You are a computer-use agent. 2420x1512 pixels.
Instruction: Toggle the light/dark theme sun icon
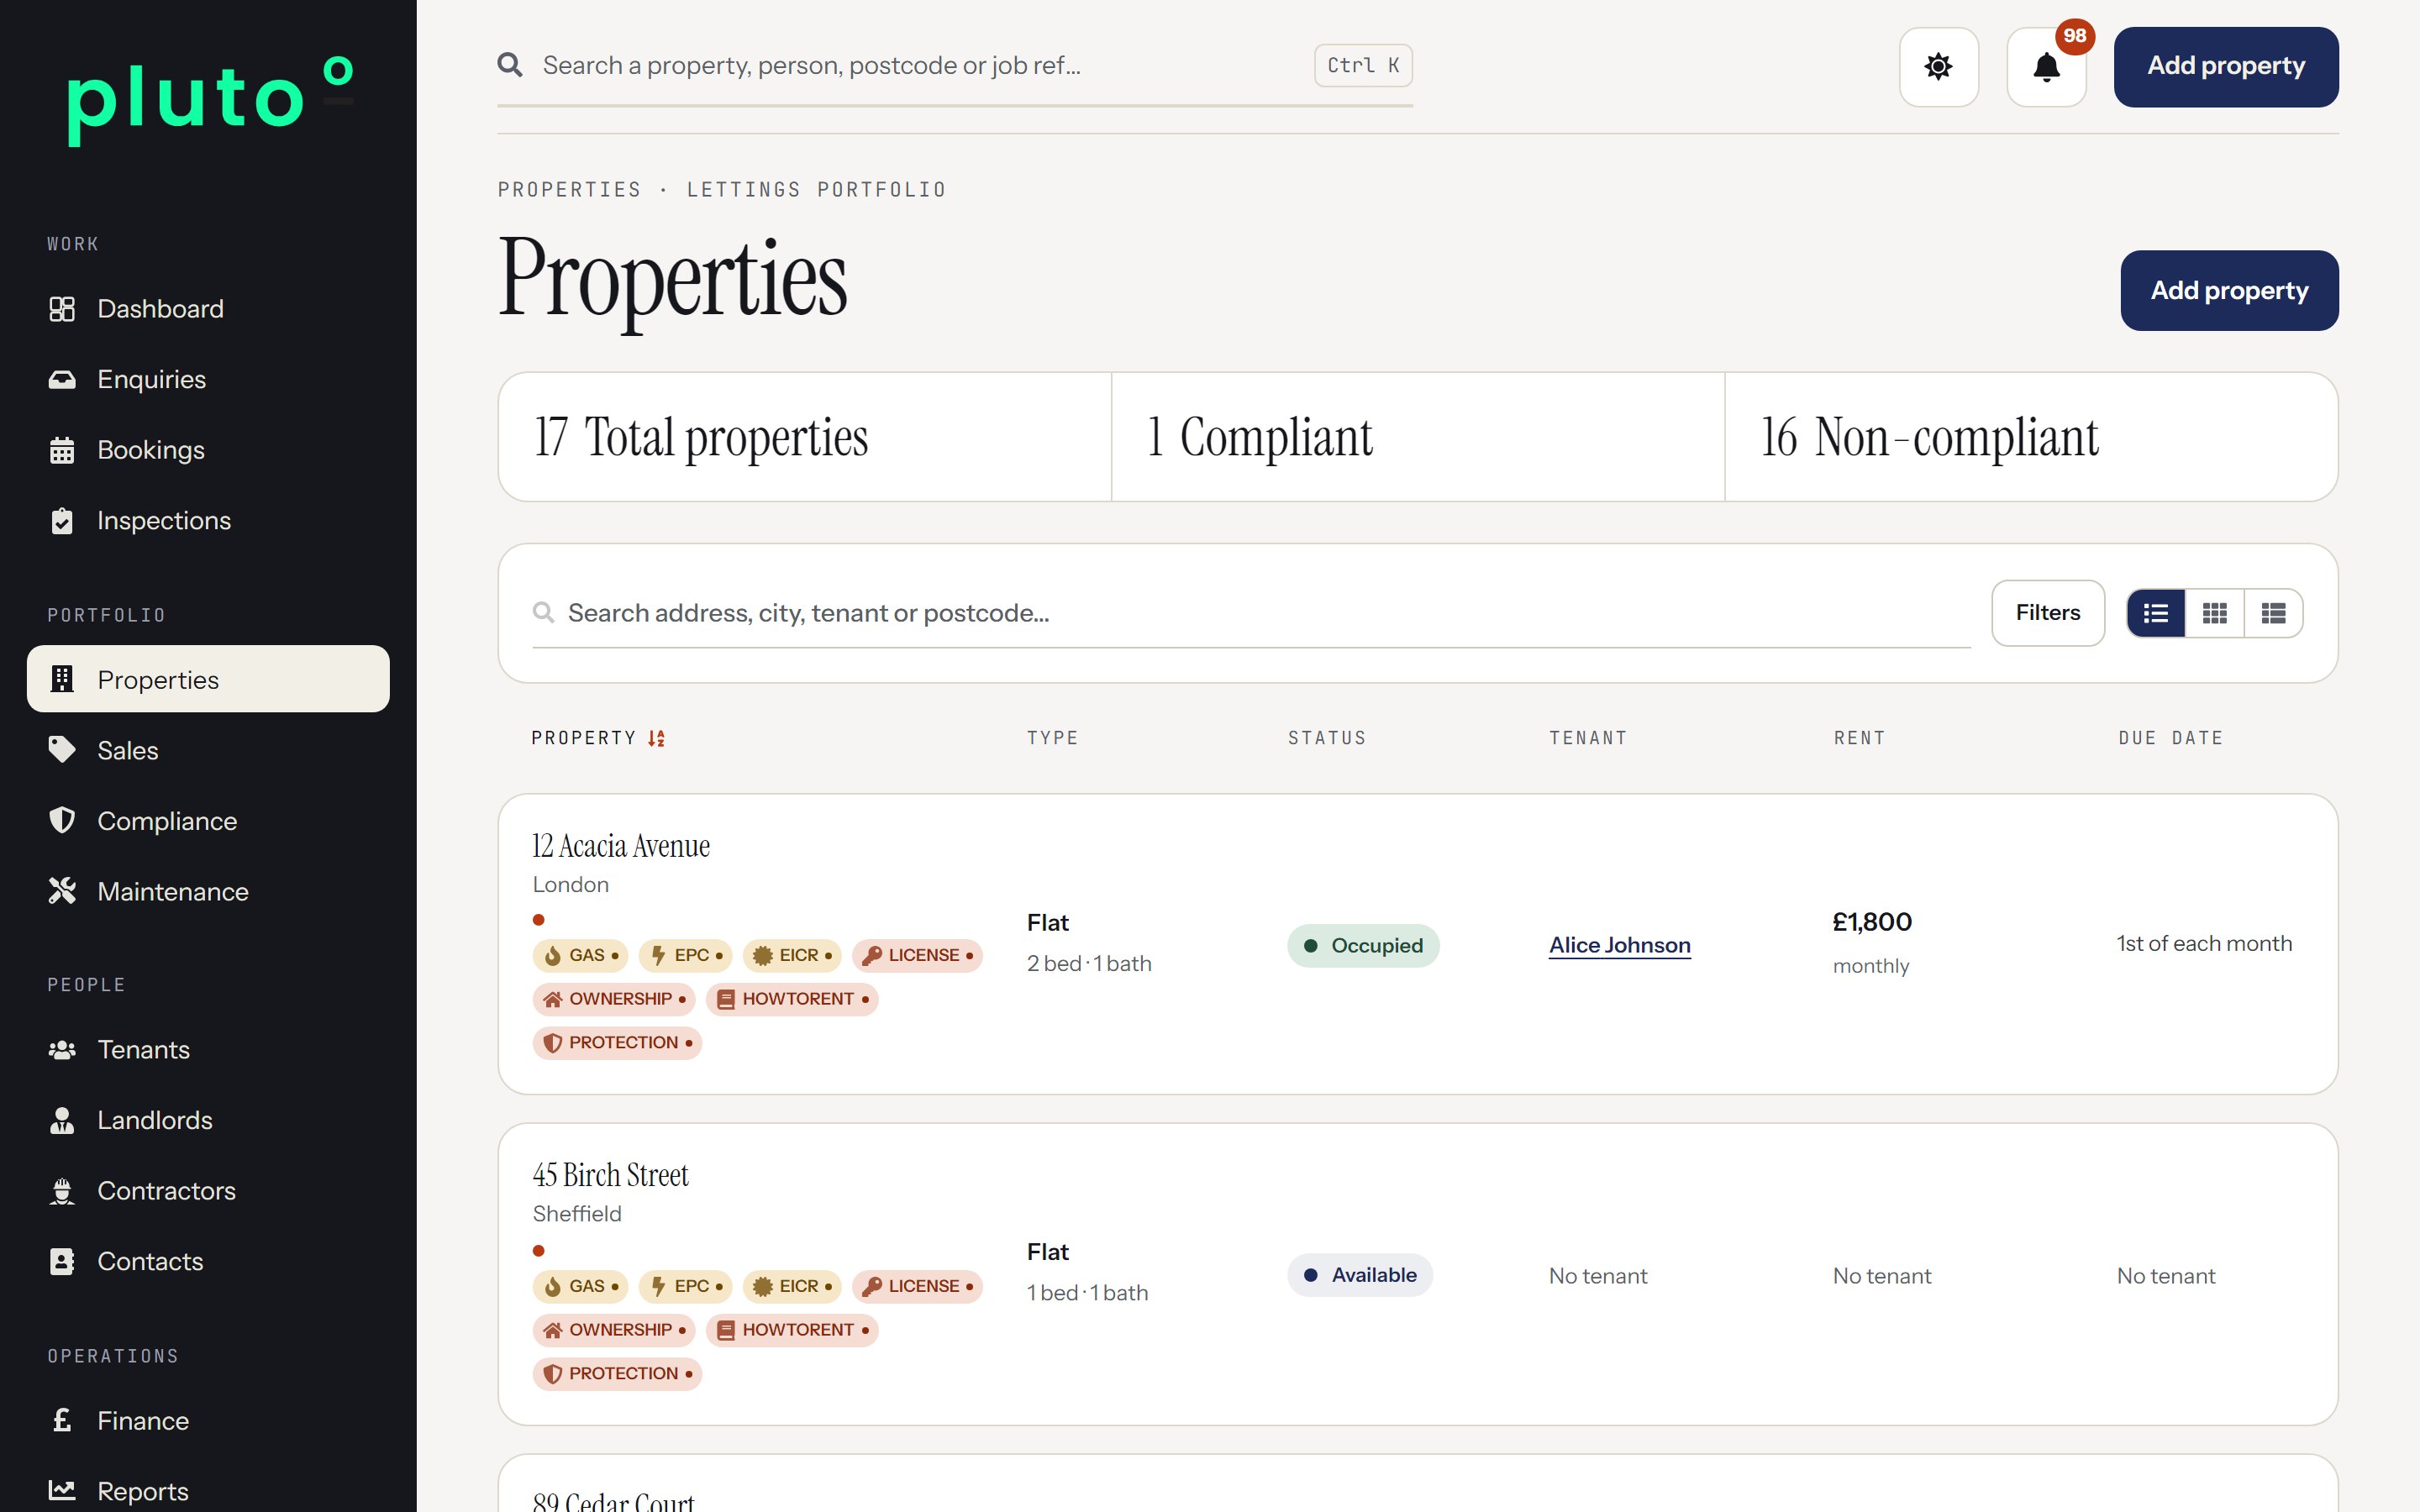(x=1938, y=66)
